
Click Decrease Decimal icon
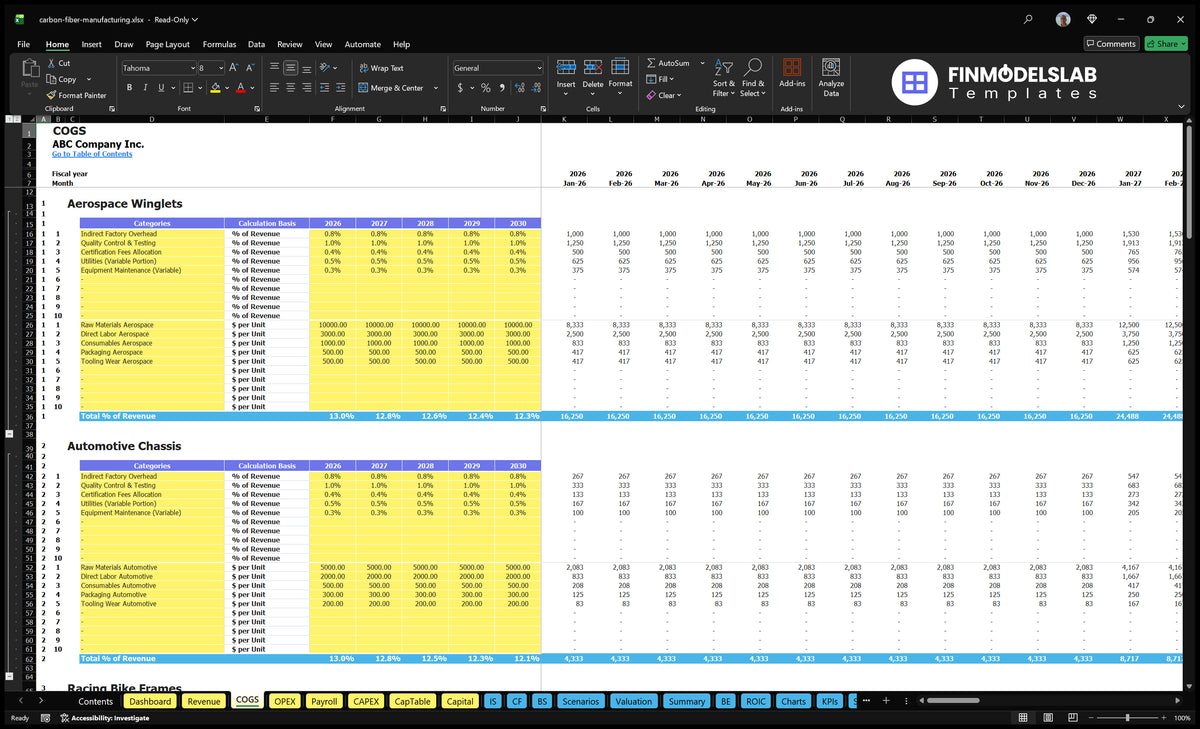(x=535, y=88)
